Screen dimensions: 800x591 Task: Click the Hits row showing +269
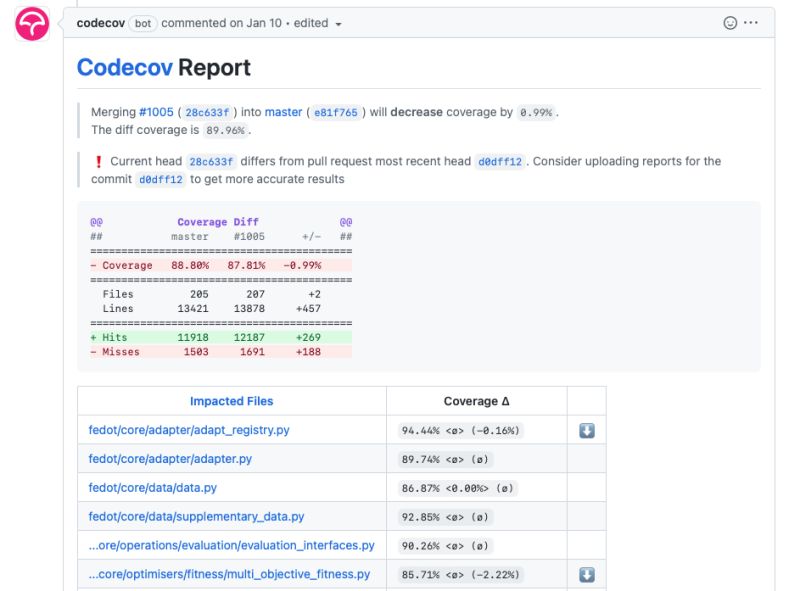tap(221, 337)
